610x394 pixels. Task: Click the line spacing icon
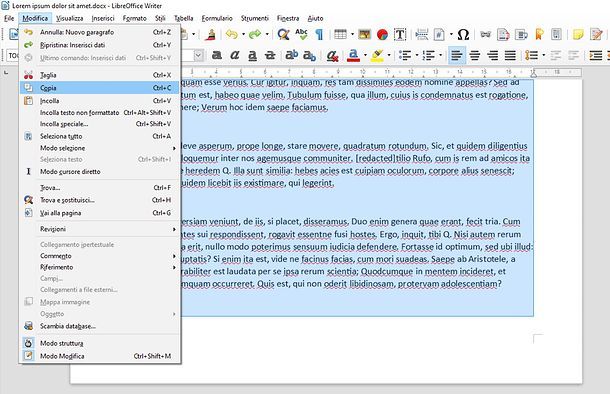531,56
